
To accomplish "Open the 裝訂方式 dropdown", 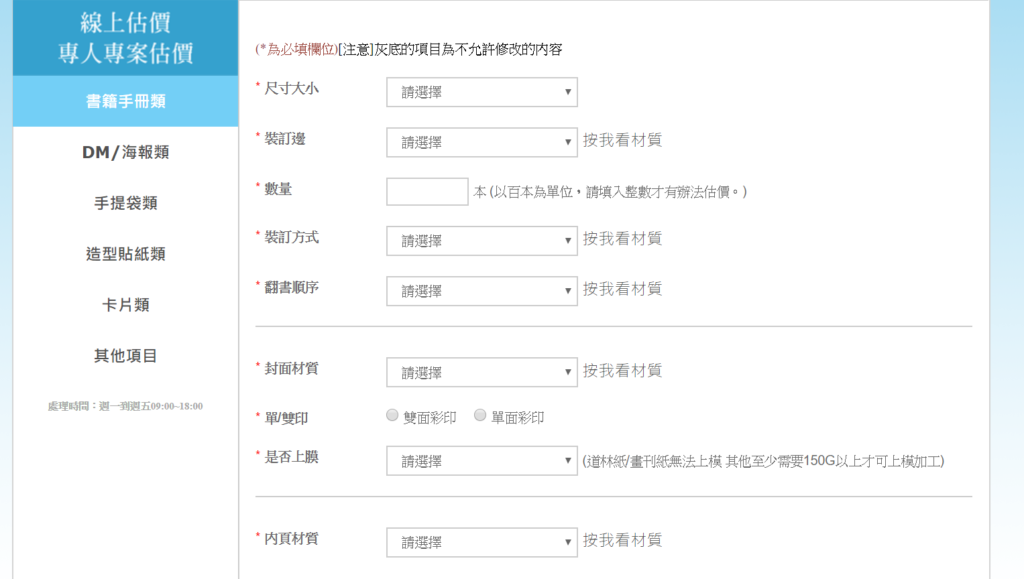I will 481,240.
